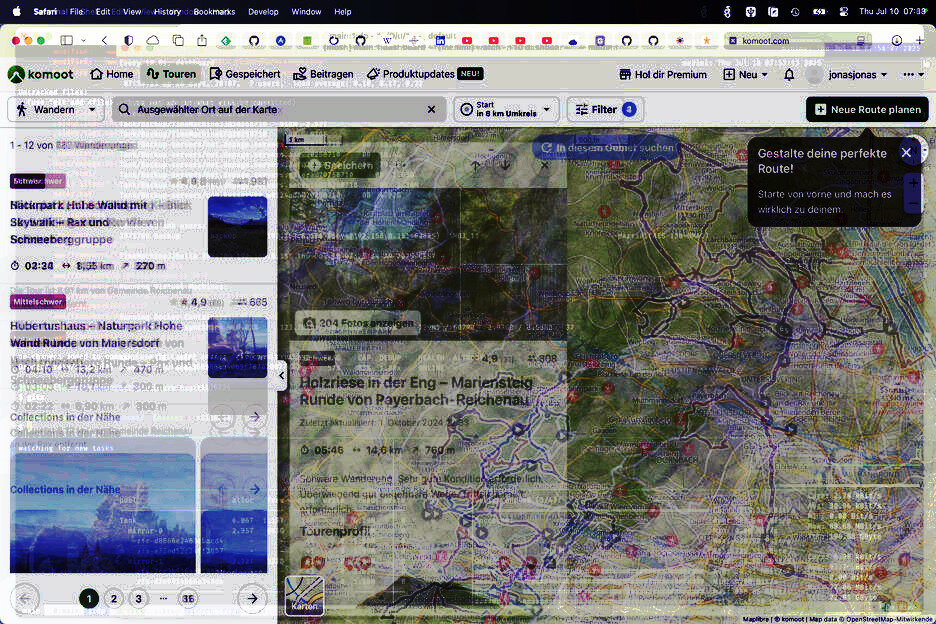Click the user profile avatar
This screenshot has width=936, height=624.
click(x=813, y=75)
